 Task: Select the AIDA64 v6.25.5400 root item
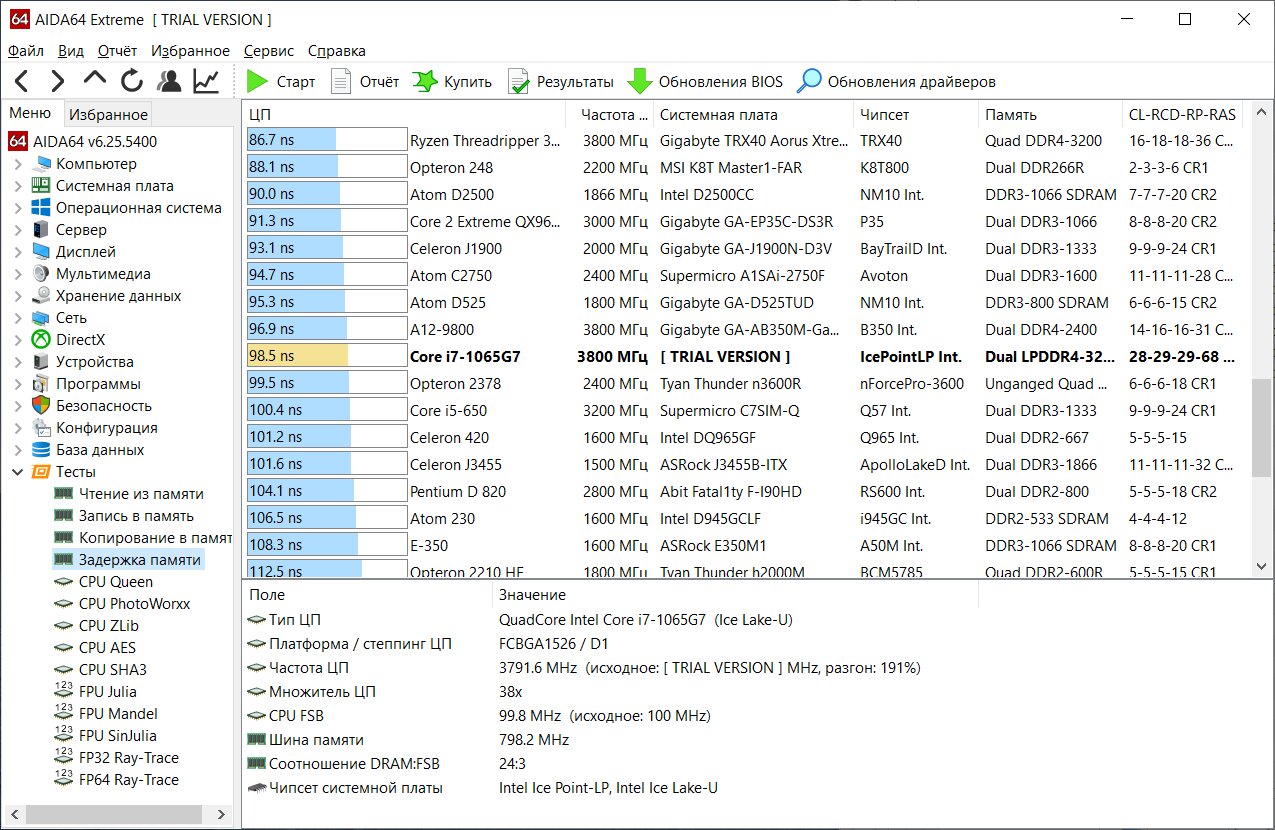83,142
